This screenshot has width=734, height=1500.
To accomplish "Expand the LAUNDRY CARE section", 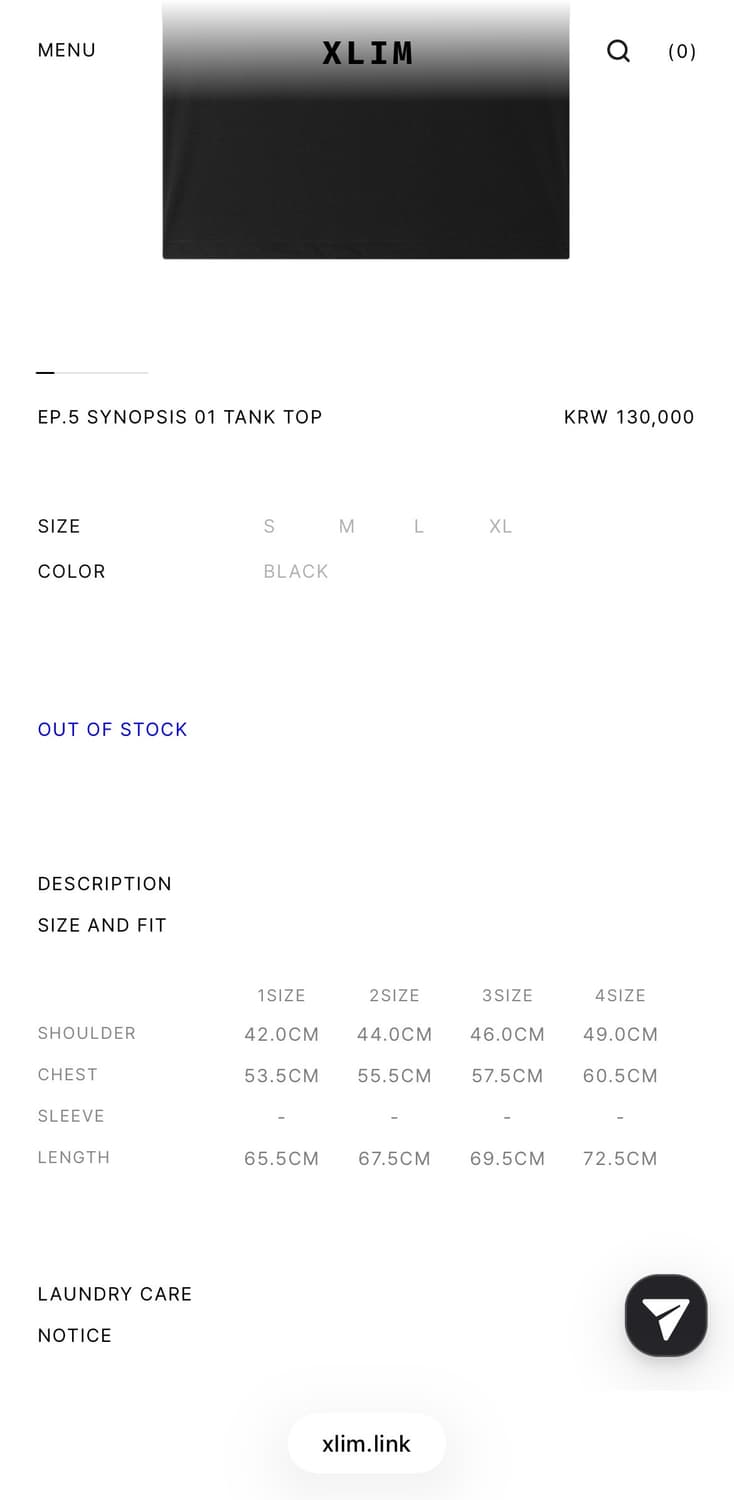I will (x=115, y=1294).
